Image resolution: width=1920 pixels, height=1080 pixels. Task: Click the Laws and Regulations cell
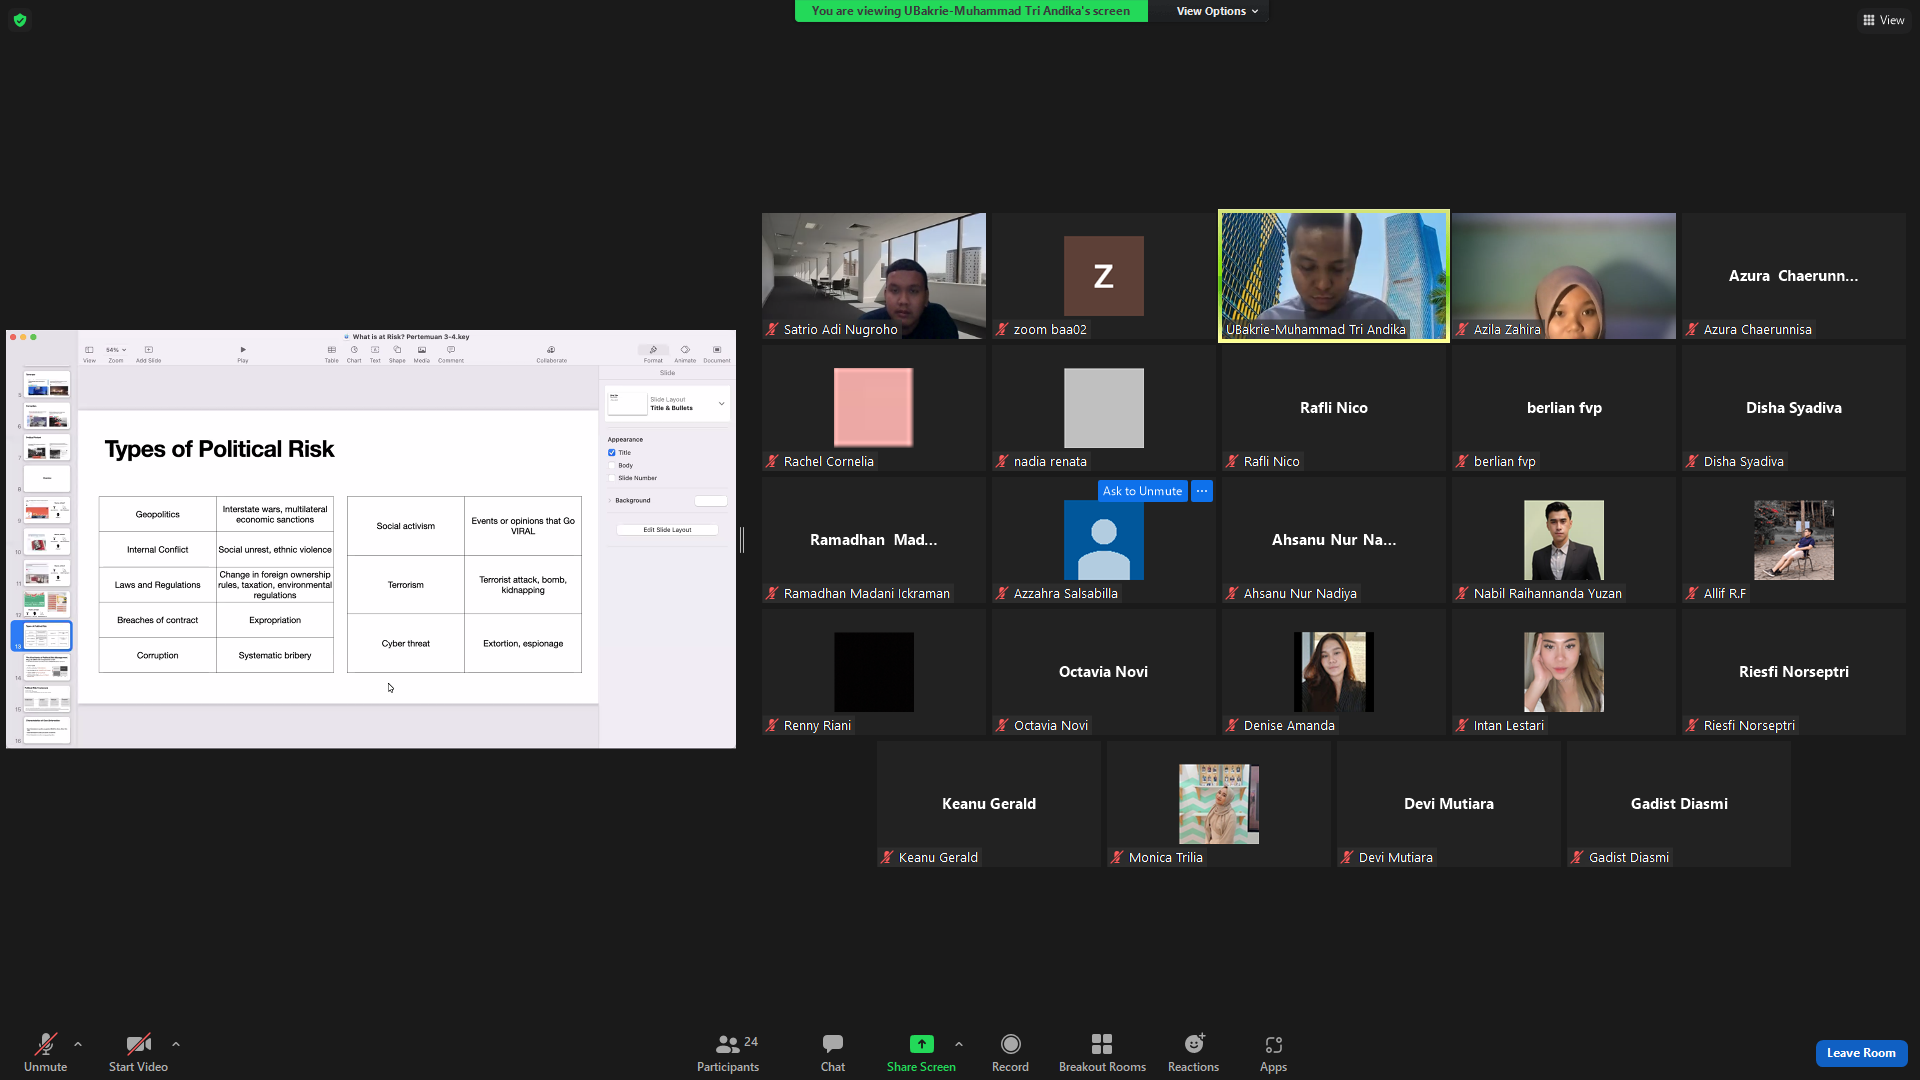158,585
